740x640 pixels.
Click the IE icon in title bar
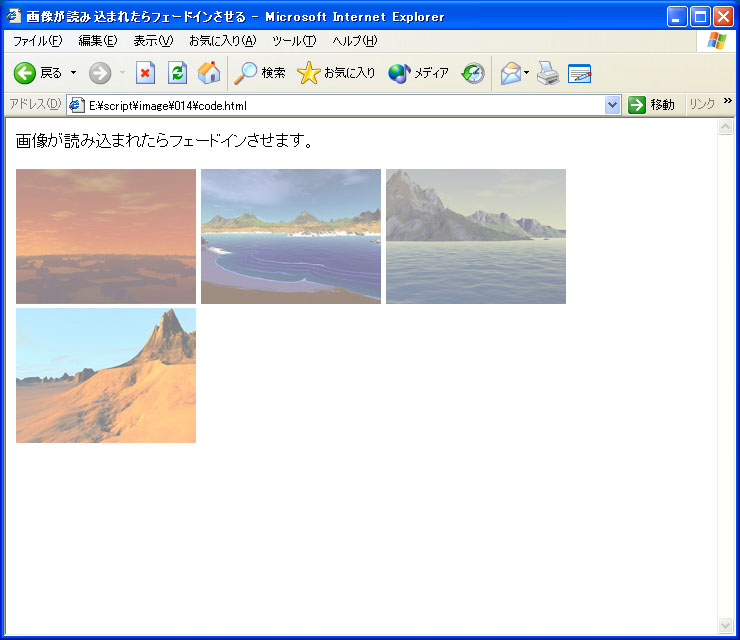(x=14, y=16)
